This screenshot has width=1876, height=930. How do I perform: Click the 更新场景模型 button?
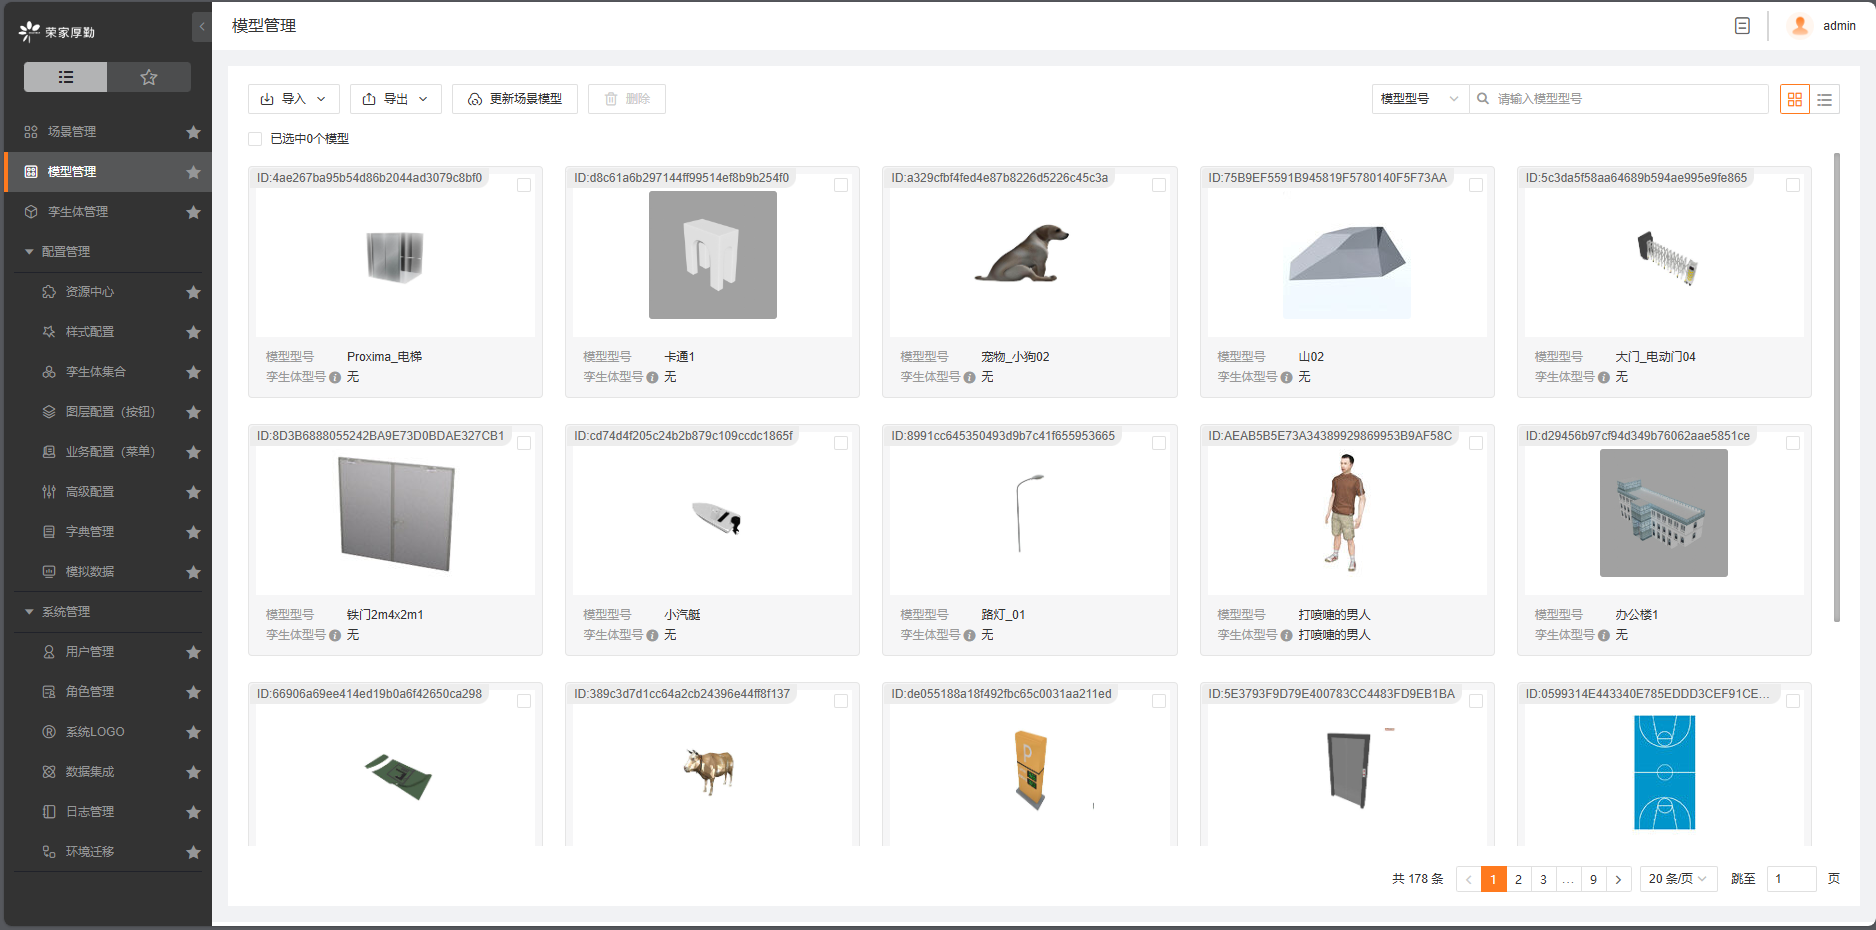(x=514, y=99)
